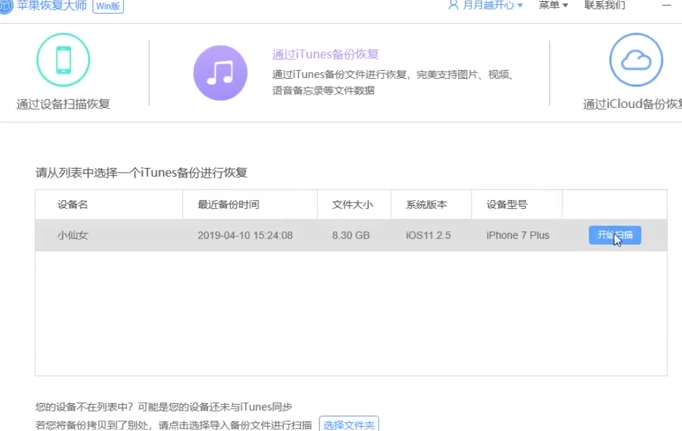Click the iTunes backup music note icon
Screen dimensions: 682x431
click(221, 73)
